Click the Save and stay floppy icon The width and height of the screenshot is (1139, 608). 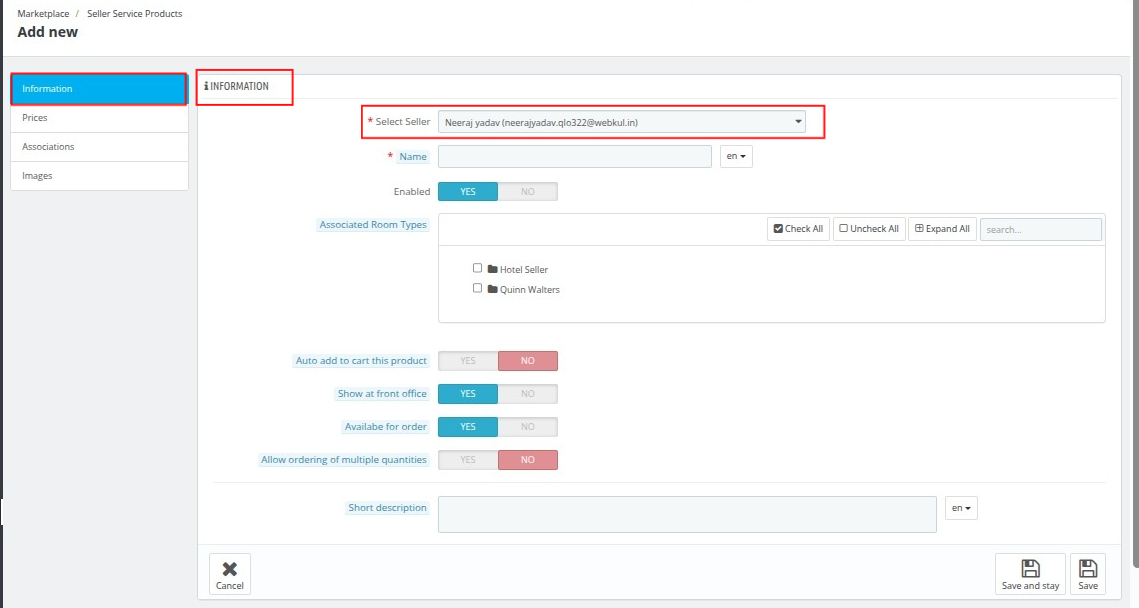point(1030,568)
